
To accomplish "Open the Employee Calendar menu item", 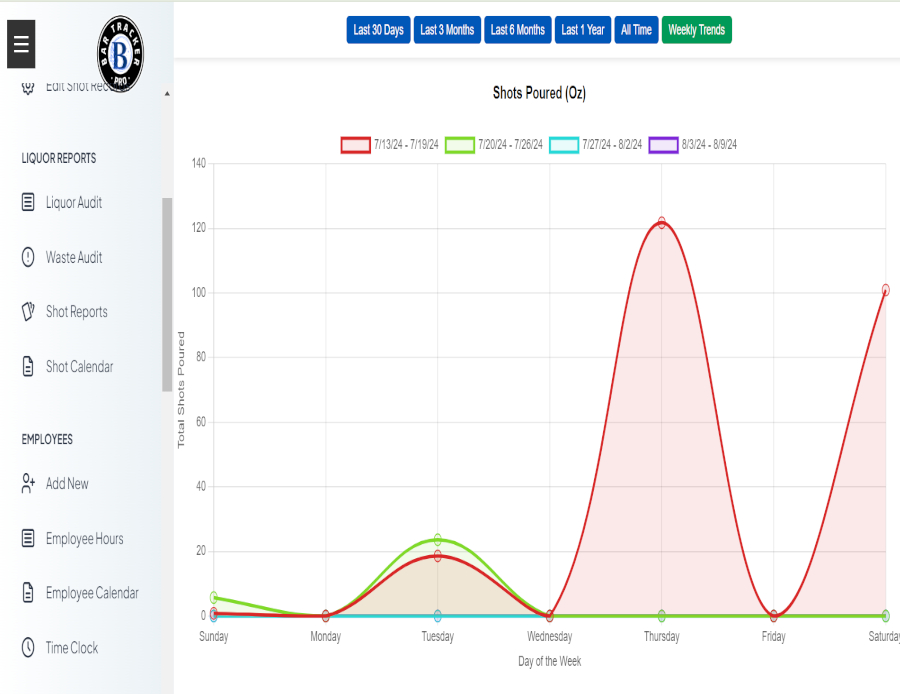I will click(92, 593).
